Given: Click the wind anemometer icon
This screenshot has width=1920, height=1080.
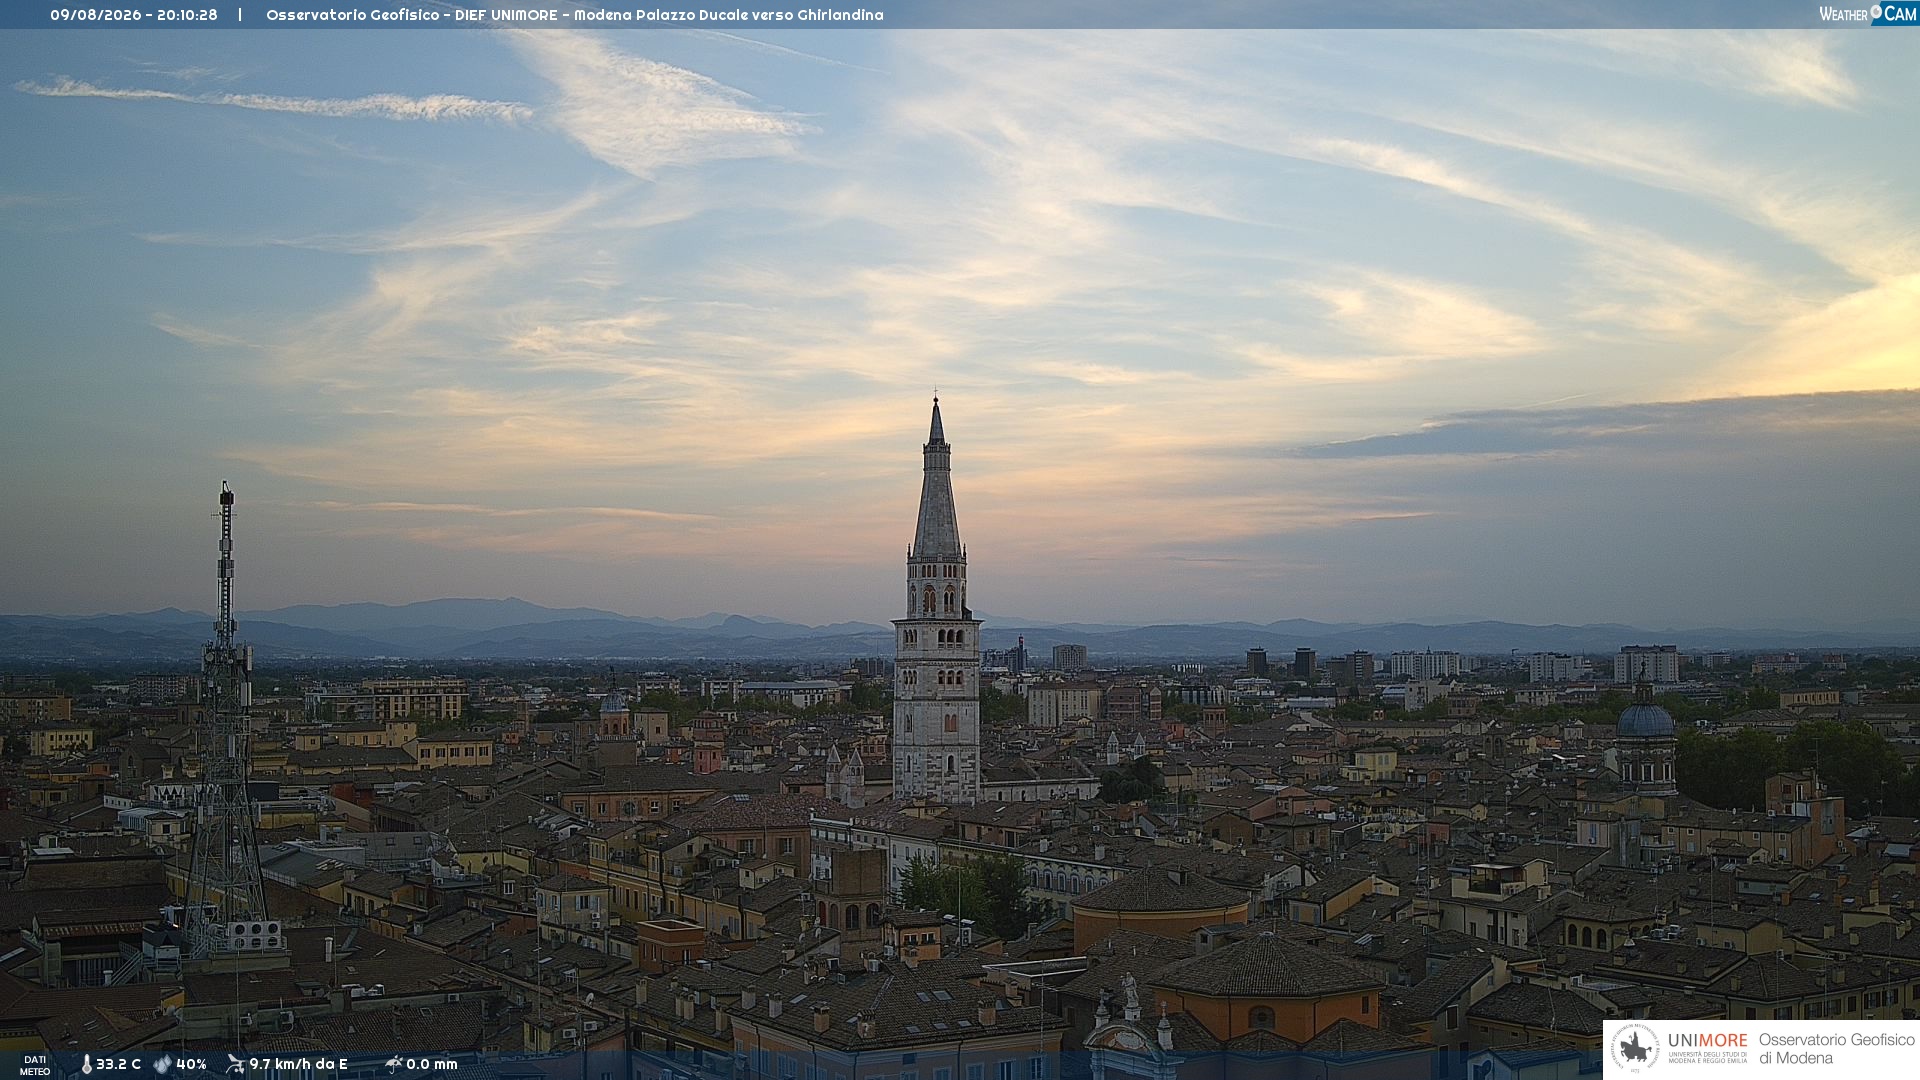Looking at the screenshot, I should (x=235, y=1064).
